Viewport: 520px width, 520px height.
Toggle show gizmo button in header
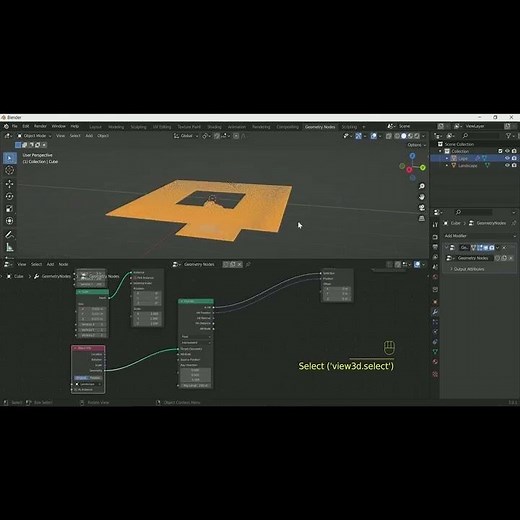coord(358,136)
